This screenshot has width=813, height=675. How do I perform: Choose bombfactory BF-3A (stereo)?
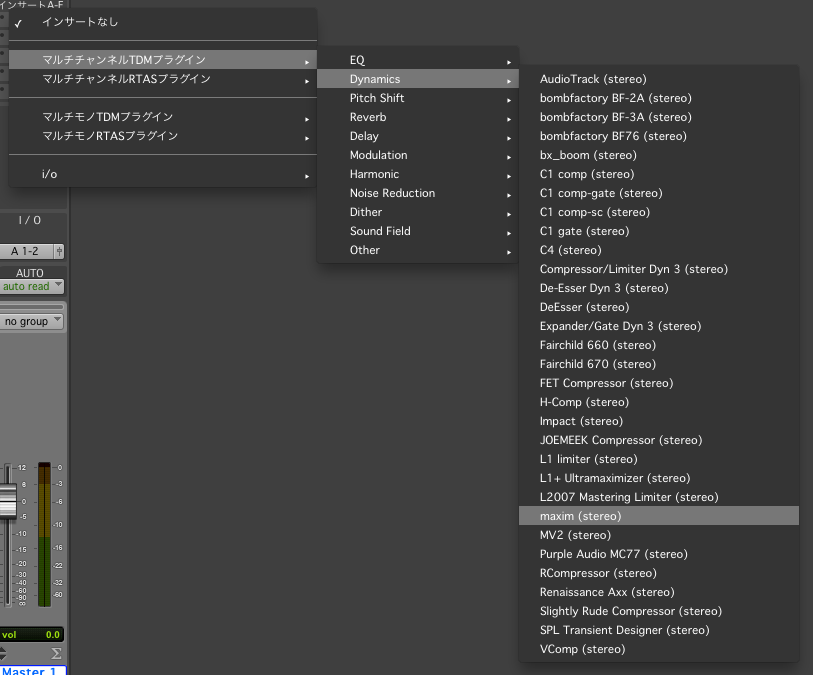tap(659, 117)
